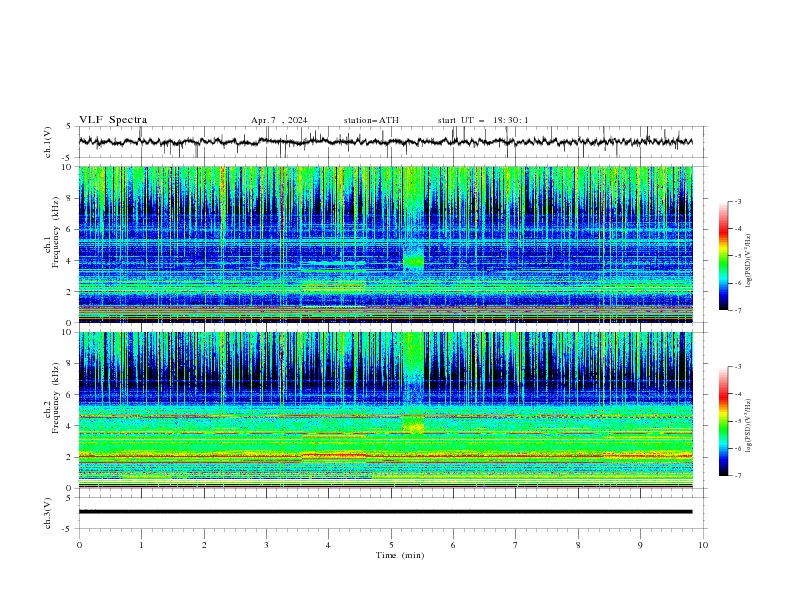This screenshot has width=792, height=612.
Task: Click the 'ch.1(V)' waveform axis label
Action: [48, 142]
